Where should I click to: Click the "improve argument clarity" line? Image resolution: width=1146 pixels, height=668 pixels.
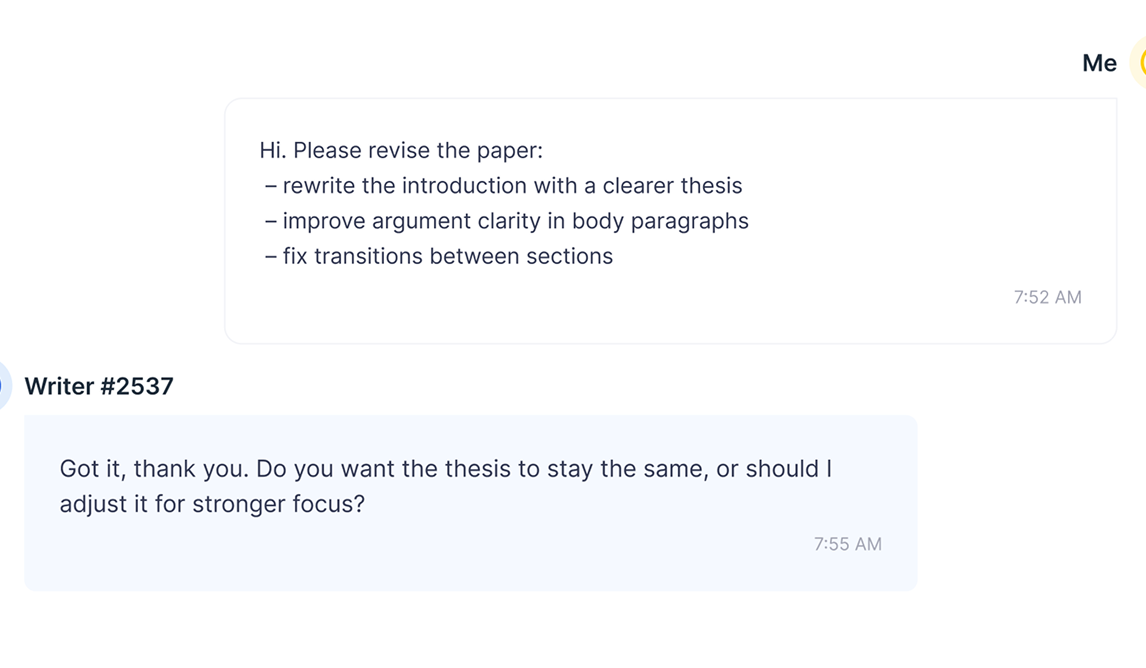506,221
